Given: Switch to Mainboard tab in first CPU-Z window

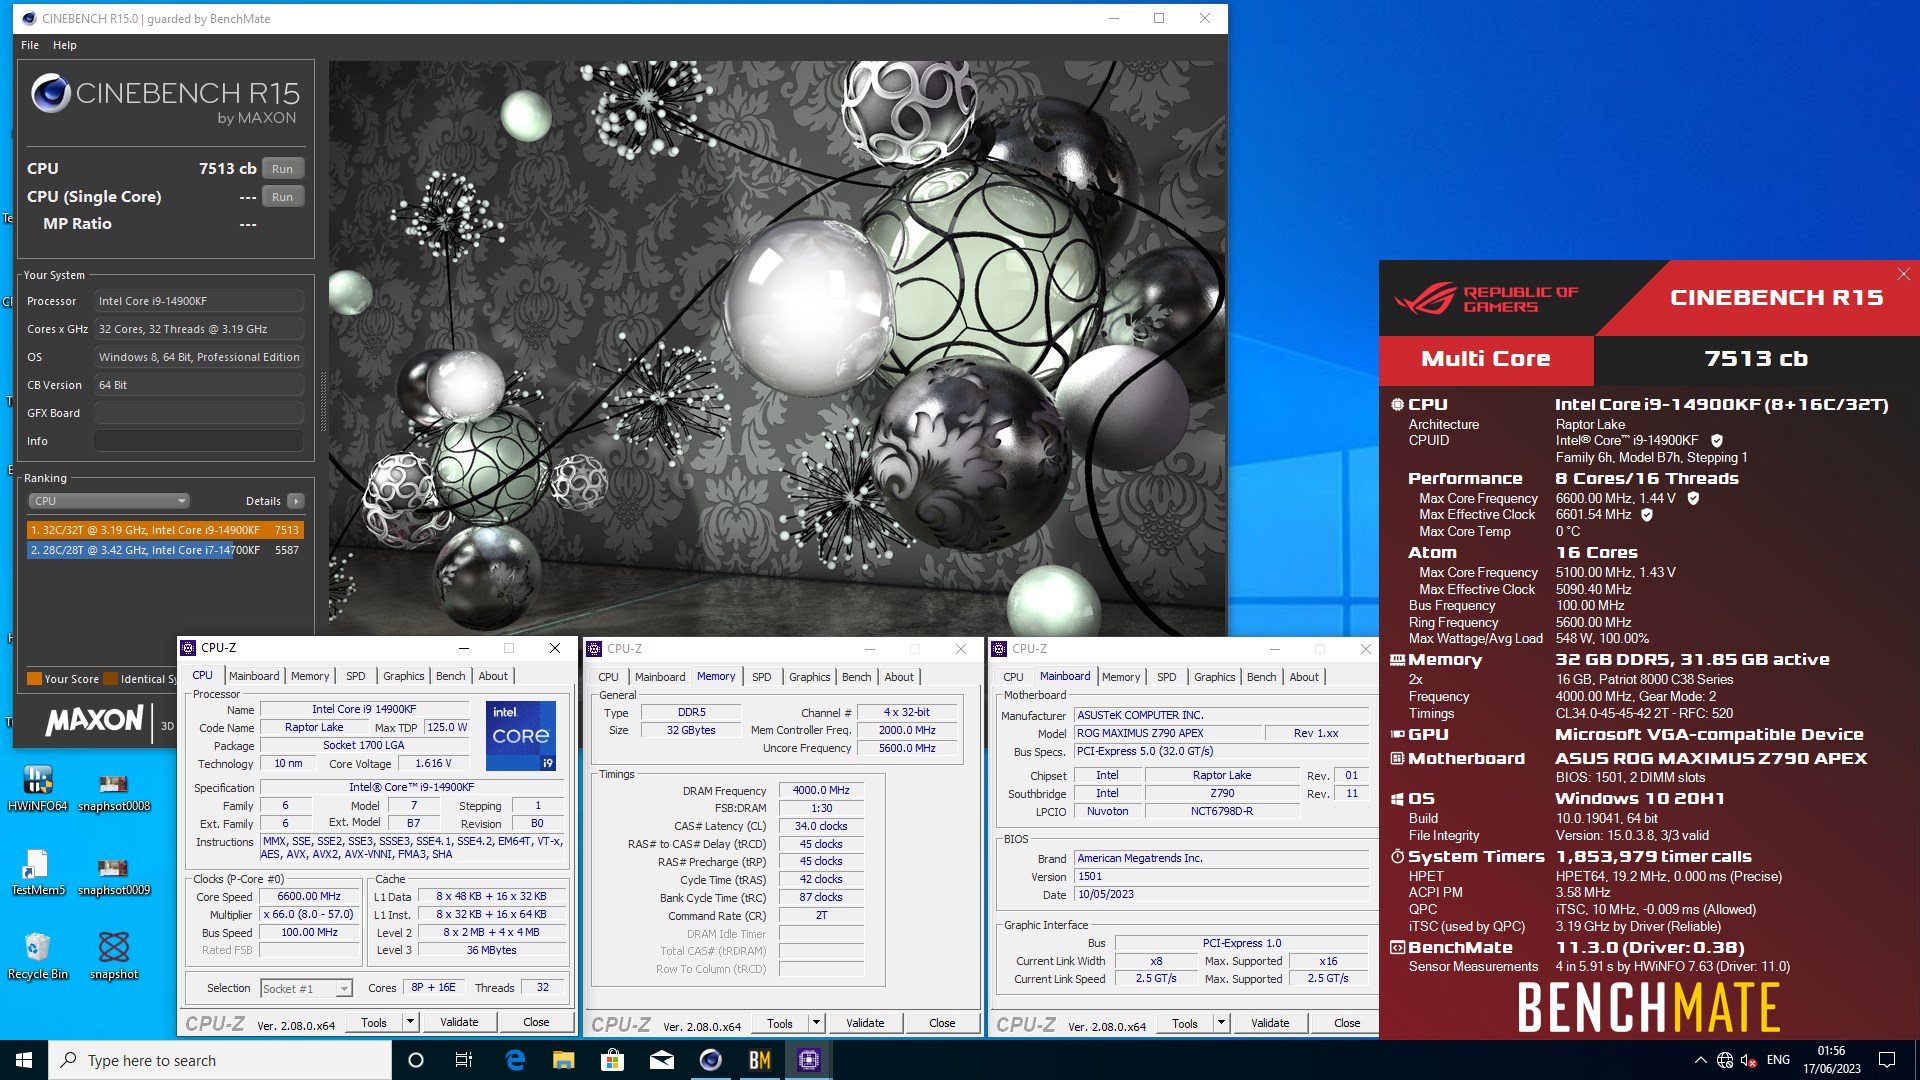Looking at the screenshot, I should point(254,676).
